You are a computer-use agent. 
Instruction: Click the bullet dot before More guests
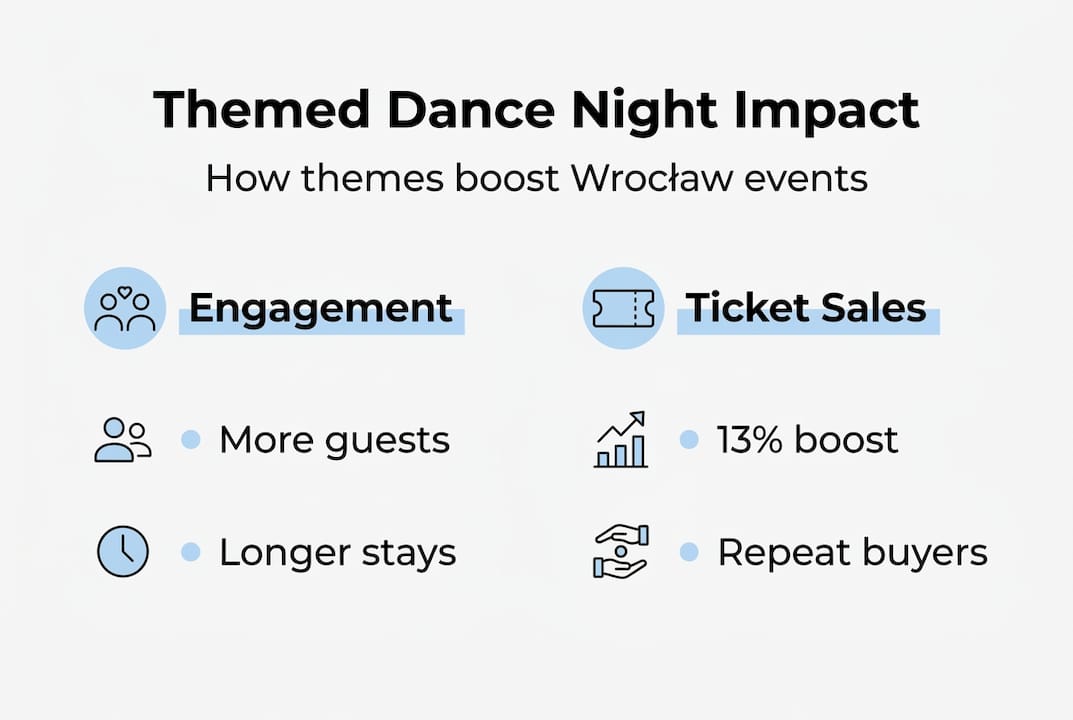click(191, 440)
